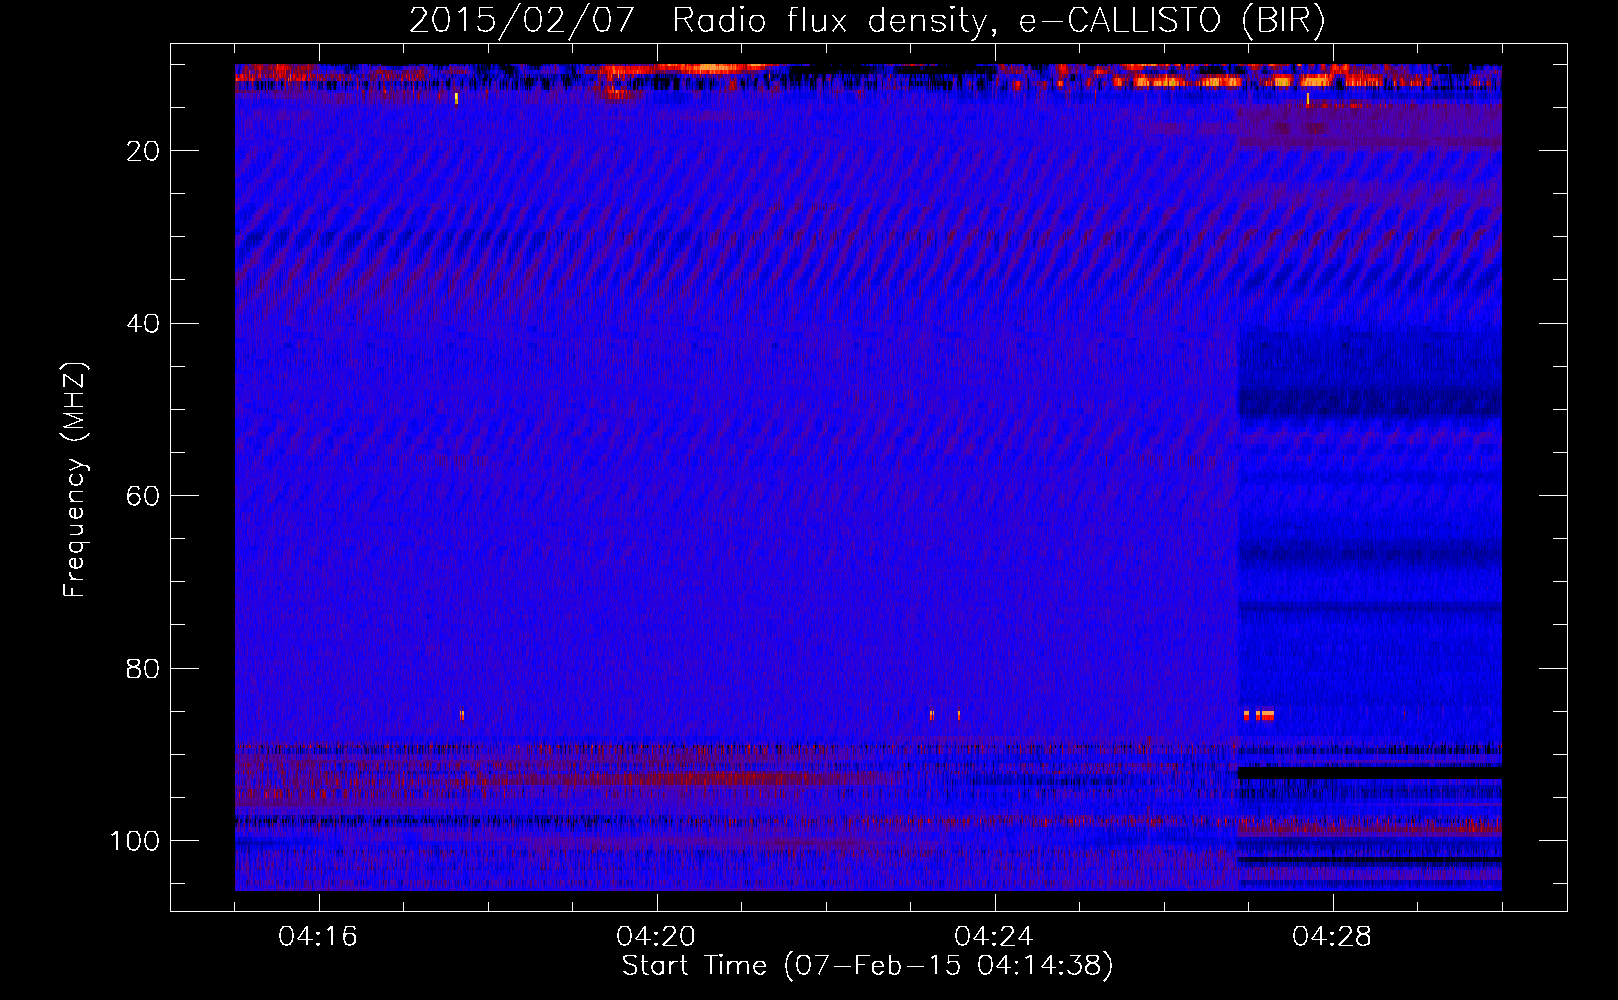Click the date '2015/02/07' in the title
The image size is (1618, 1000).
522,21
